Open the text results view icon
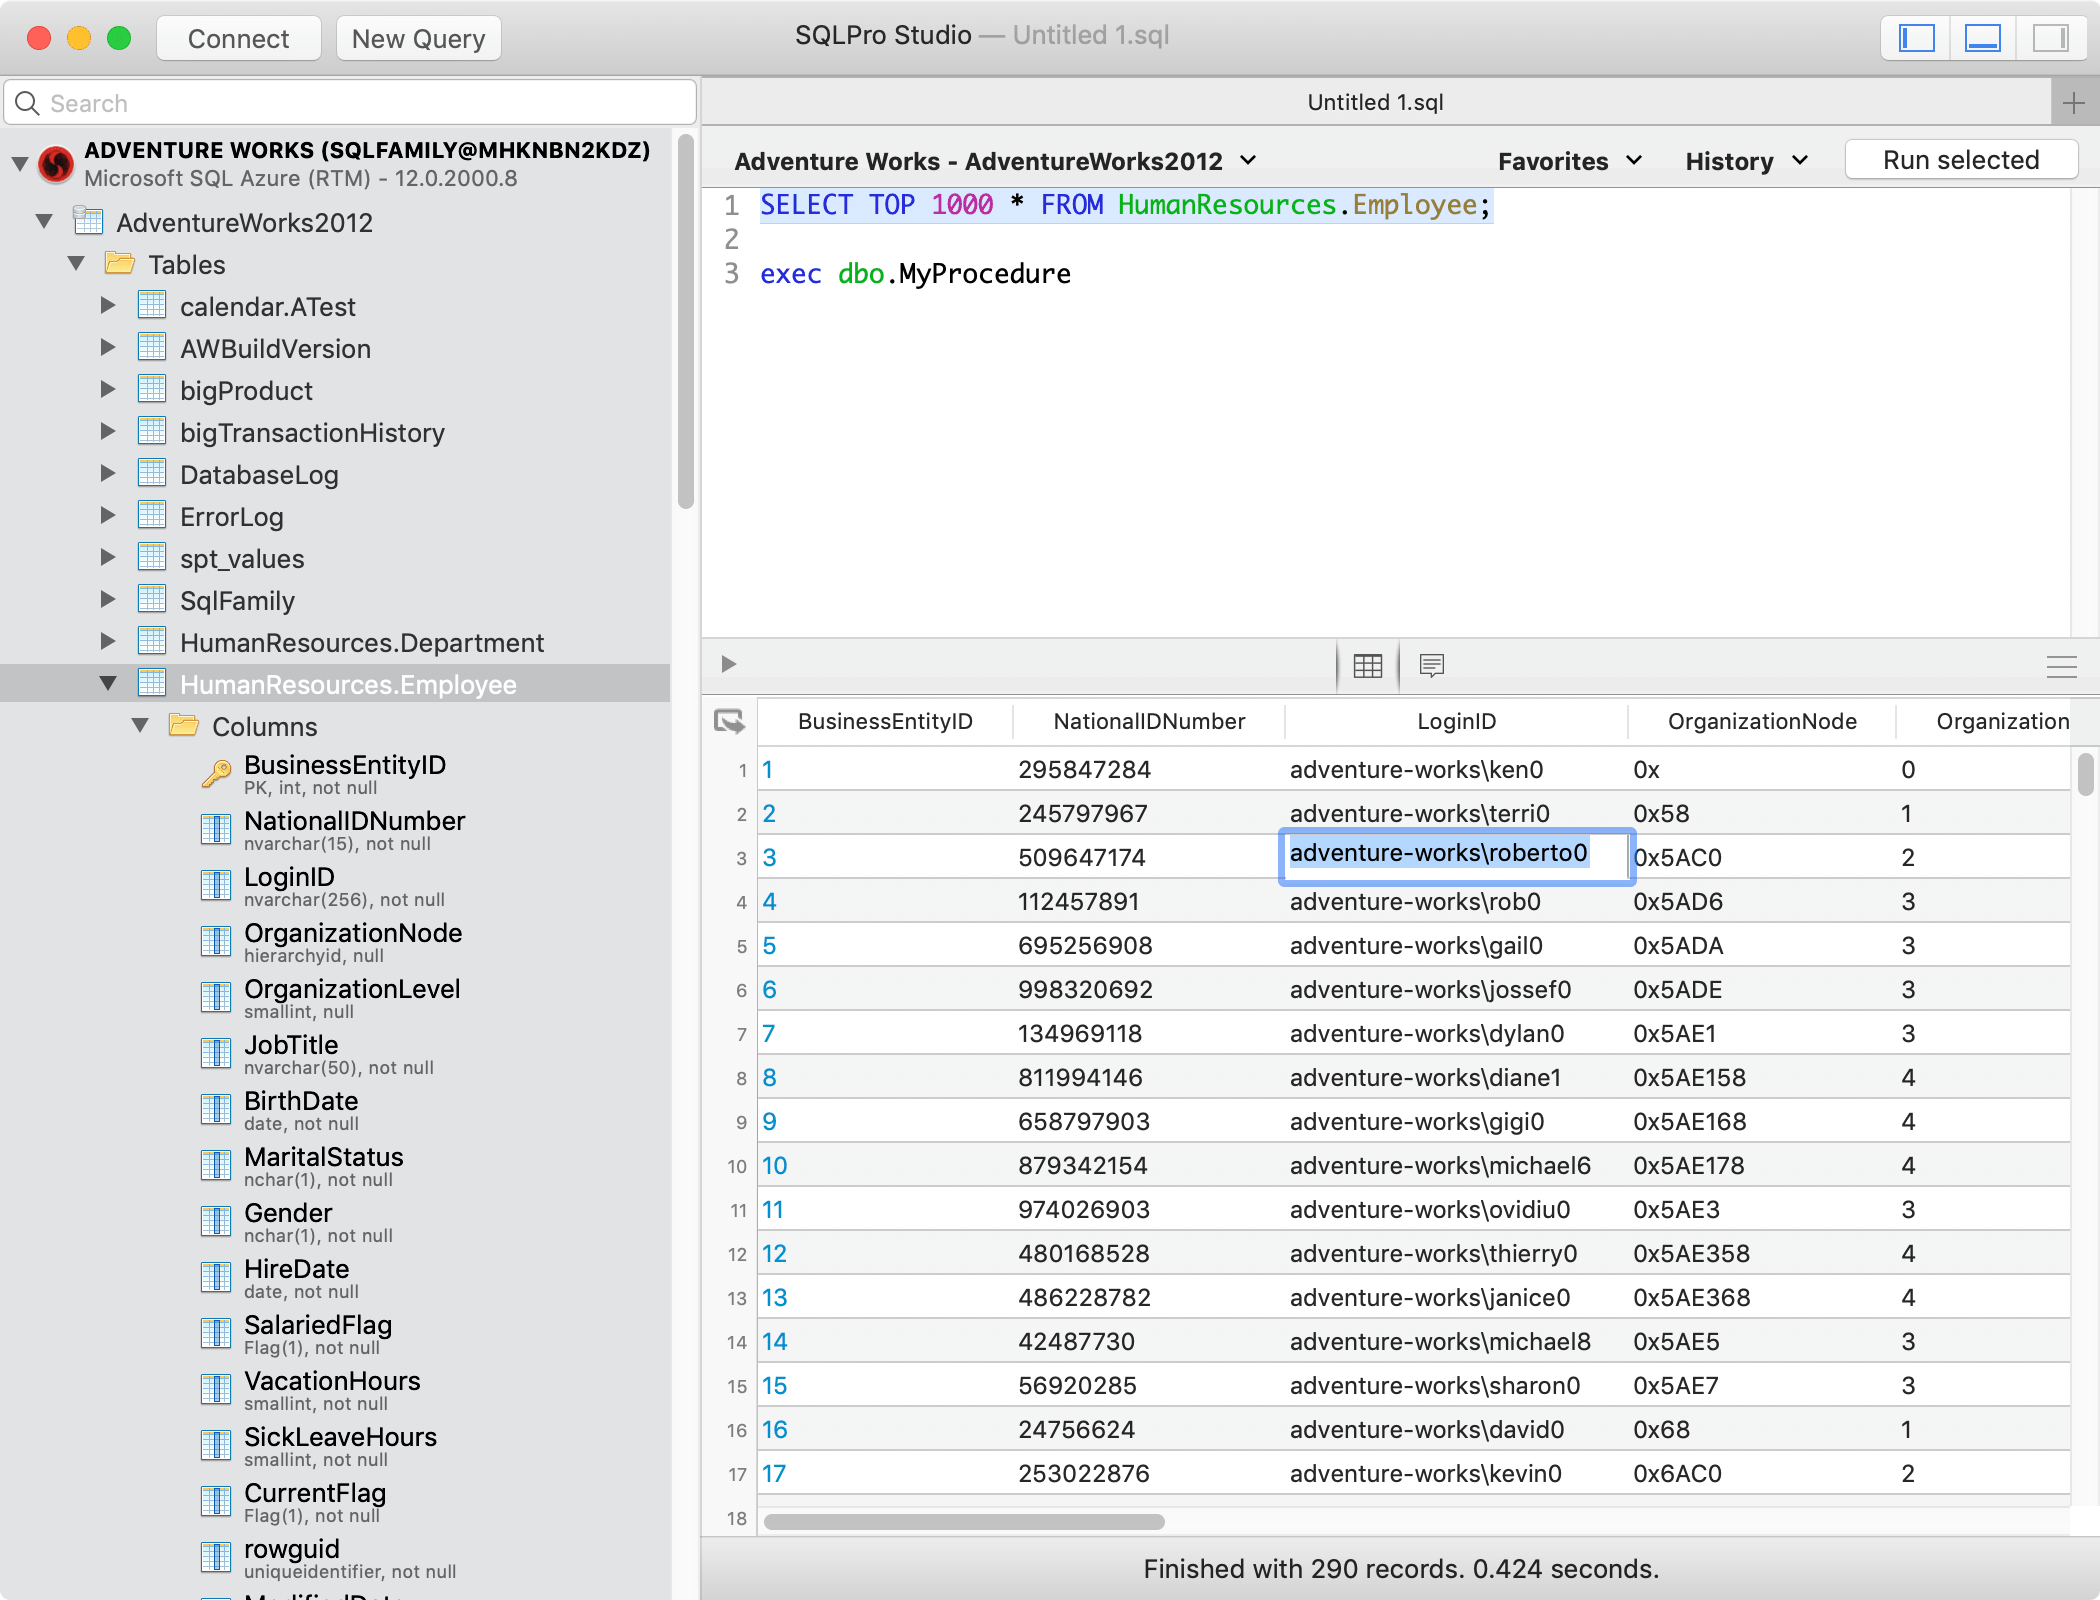Image resolution: width=2100 pixels, height=1600 pixels. click(x=1432, y=666)
